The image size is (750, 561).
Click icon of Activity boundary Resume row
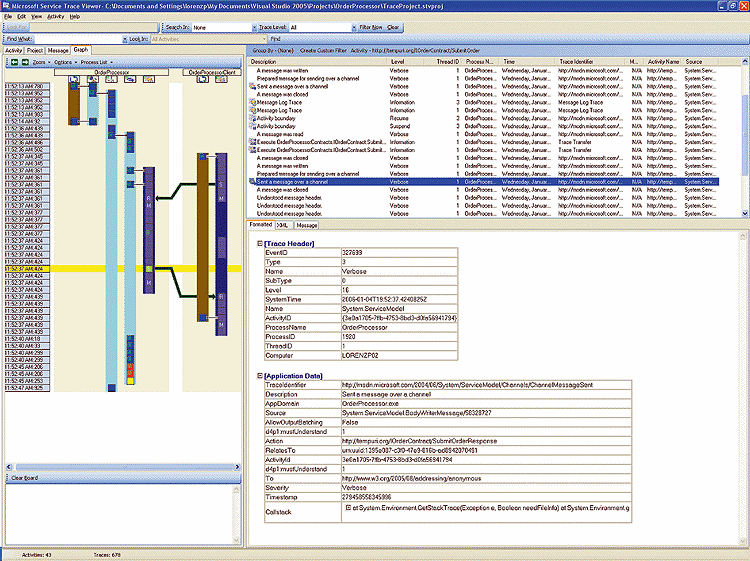pos(252,118)
